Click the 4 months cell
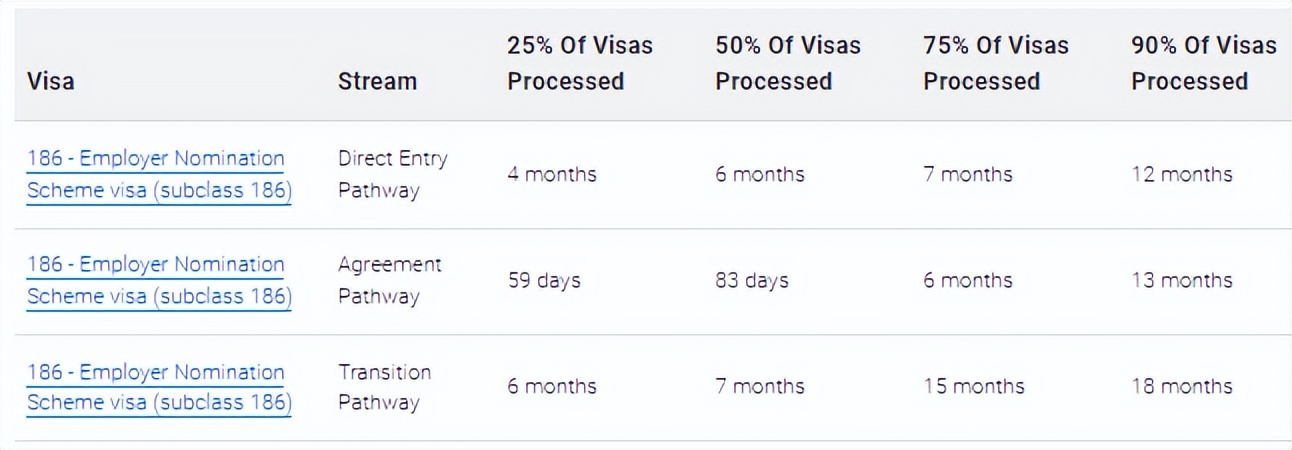1292x450 pixels. tap(552, 175)
